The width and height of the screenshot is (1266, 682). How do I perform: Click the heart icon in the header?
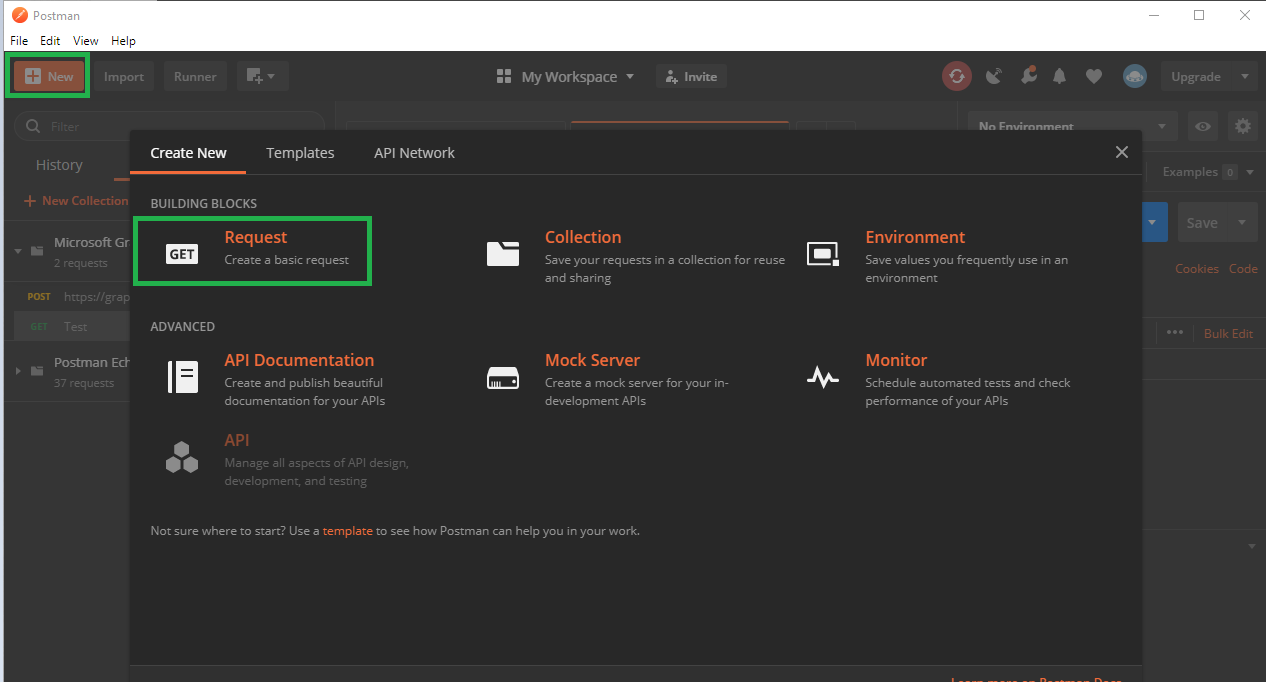pos(1094,76)
